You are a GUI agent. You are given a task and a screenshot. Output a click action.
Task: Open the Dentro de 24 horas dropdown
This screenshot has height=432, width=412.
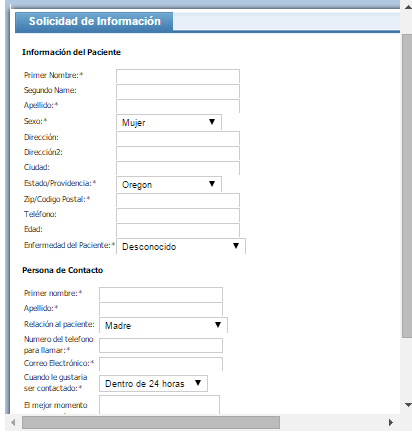point(153,383)
